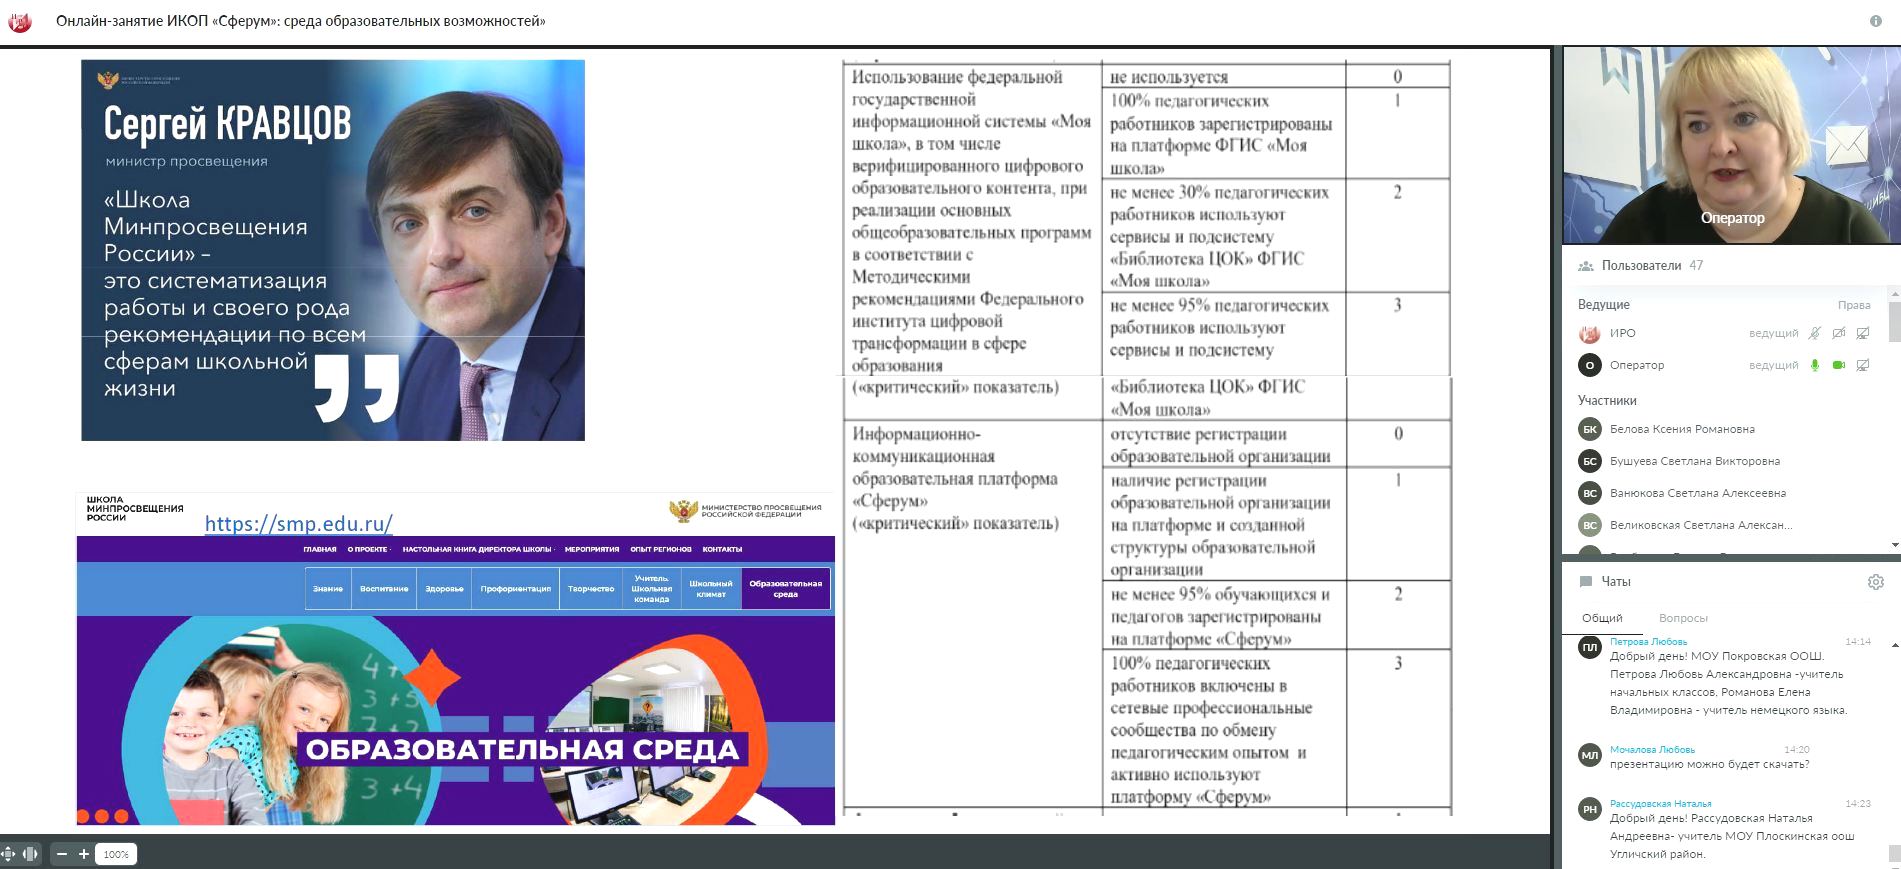Click the Права label in presenters section
The image size is (1901, 869).
[x=1853, y=305]
